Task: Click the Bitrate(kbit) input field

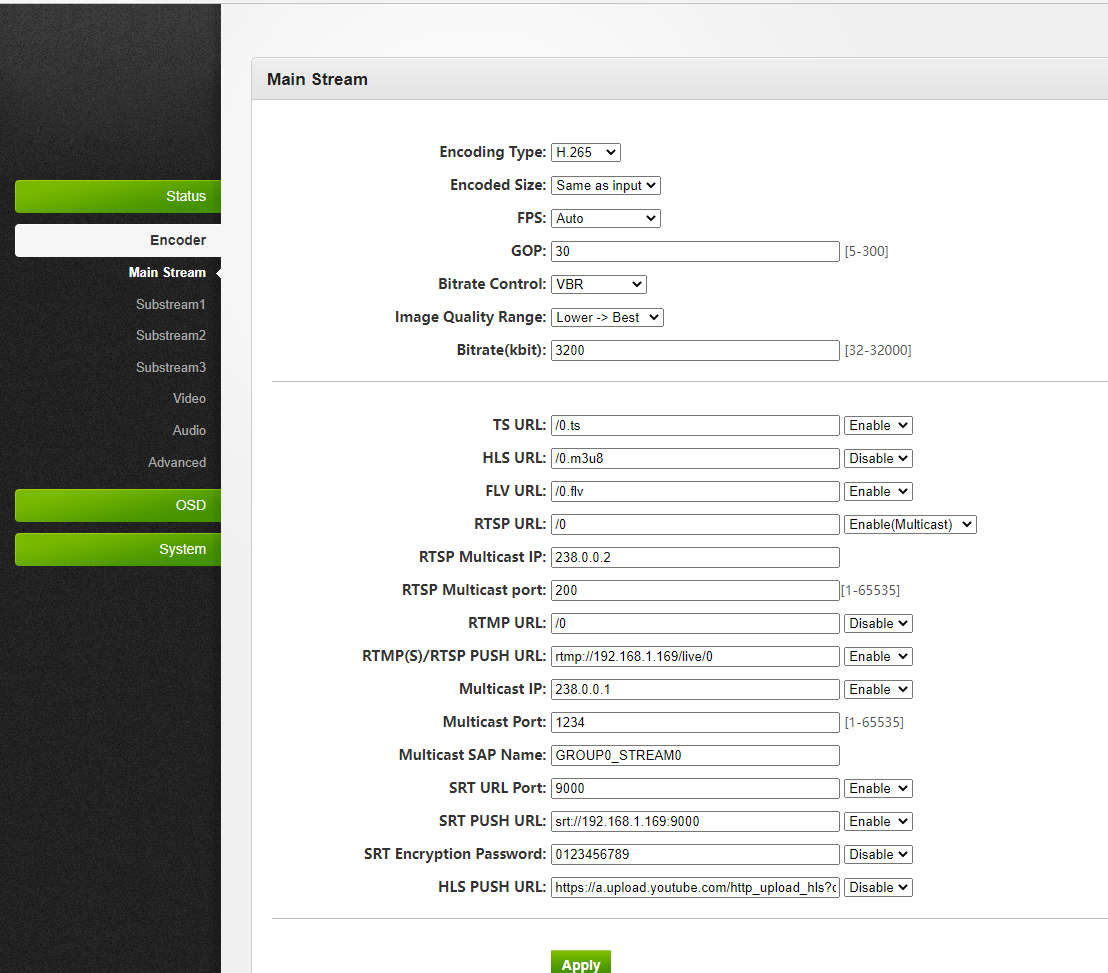Action: [695, 350]
